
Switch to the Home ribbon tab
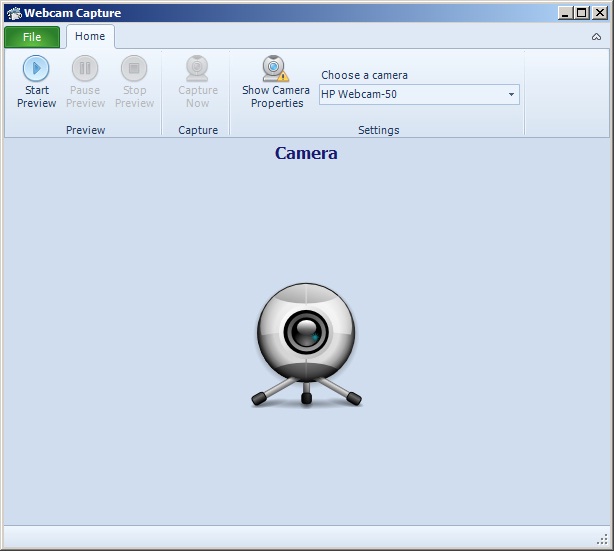pos(90,37)
